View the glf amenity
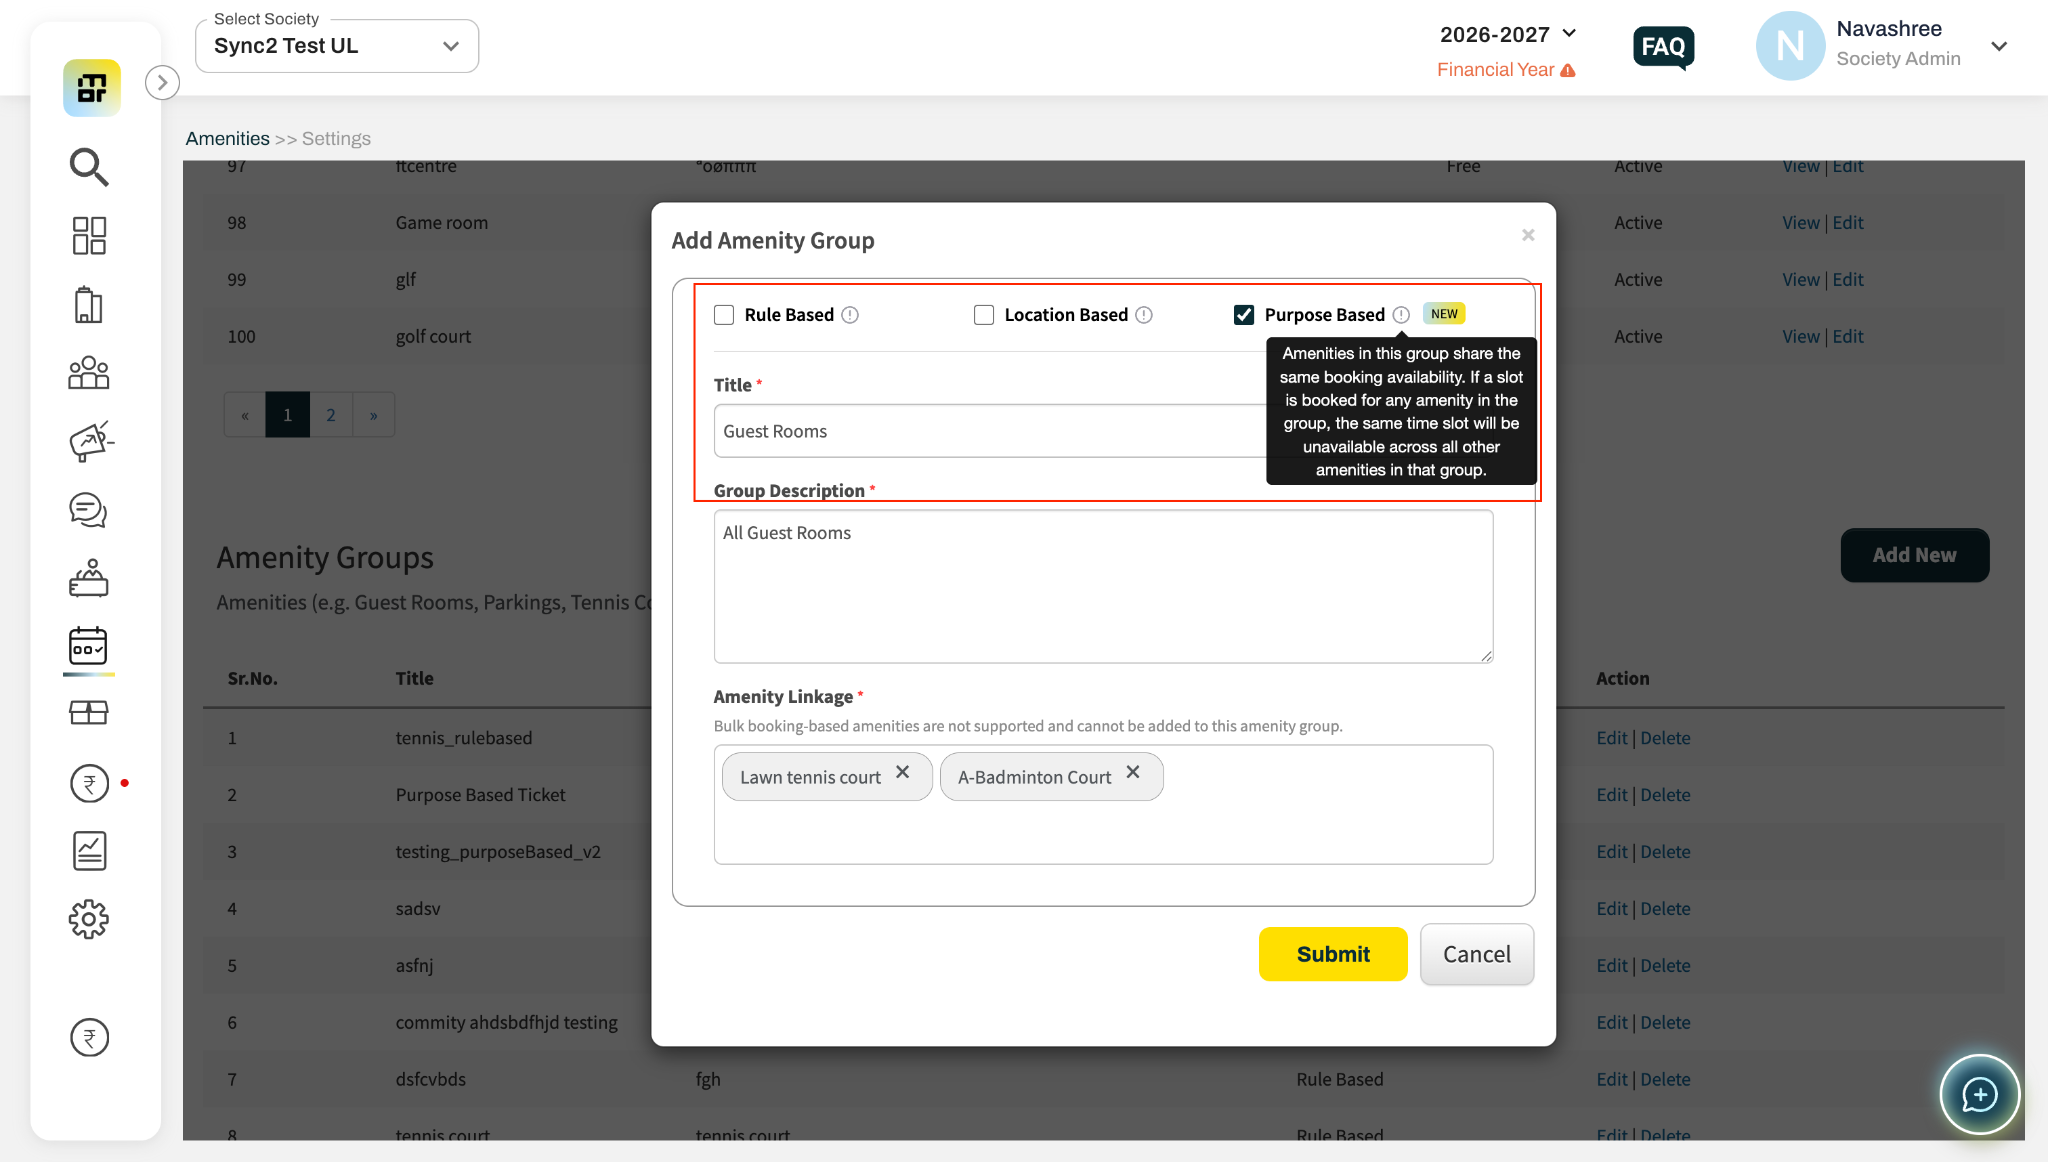The height and width of the screenshot is (1162, 2048). (x=1800, y=280)
